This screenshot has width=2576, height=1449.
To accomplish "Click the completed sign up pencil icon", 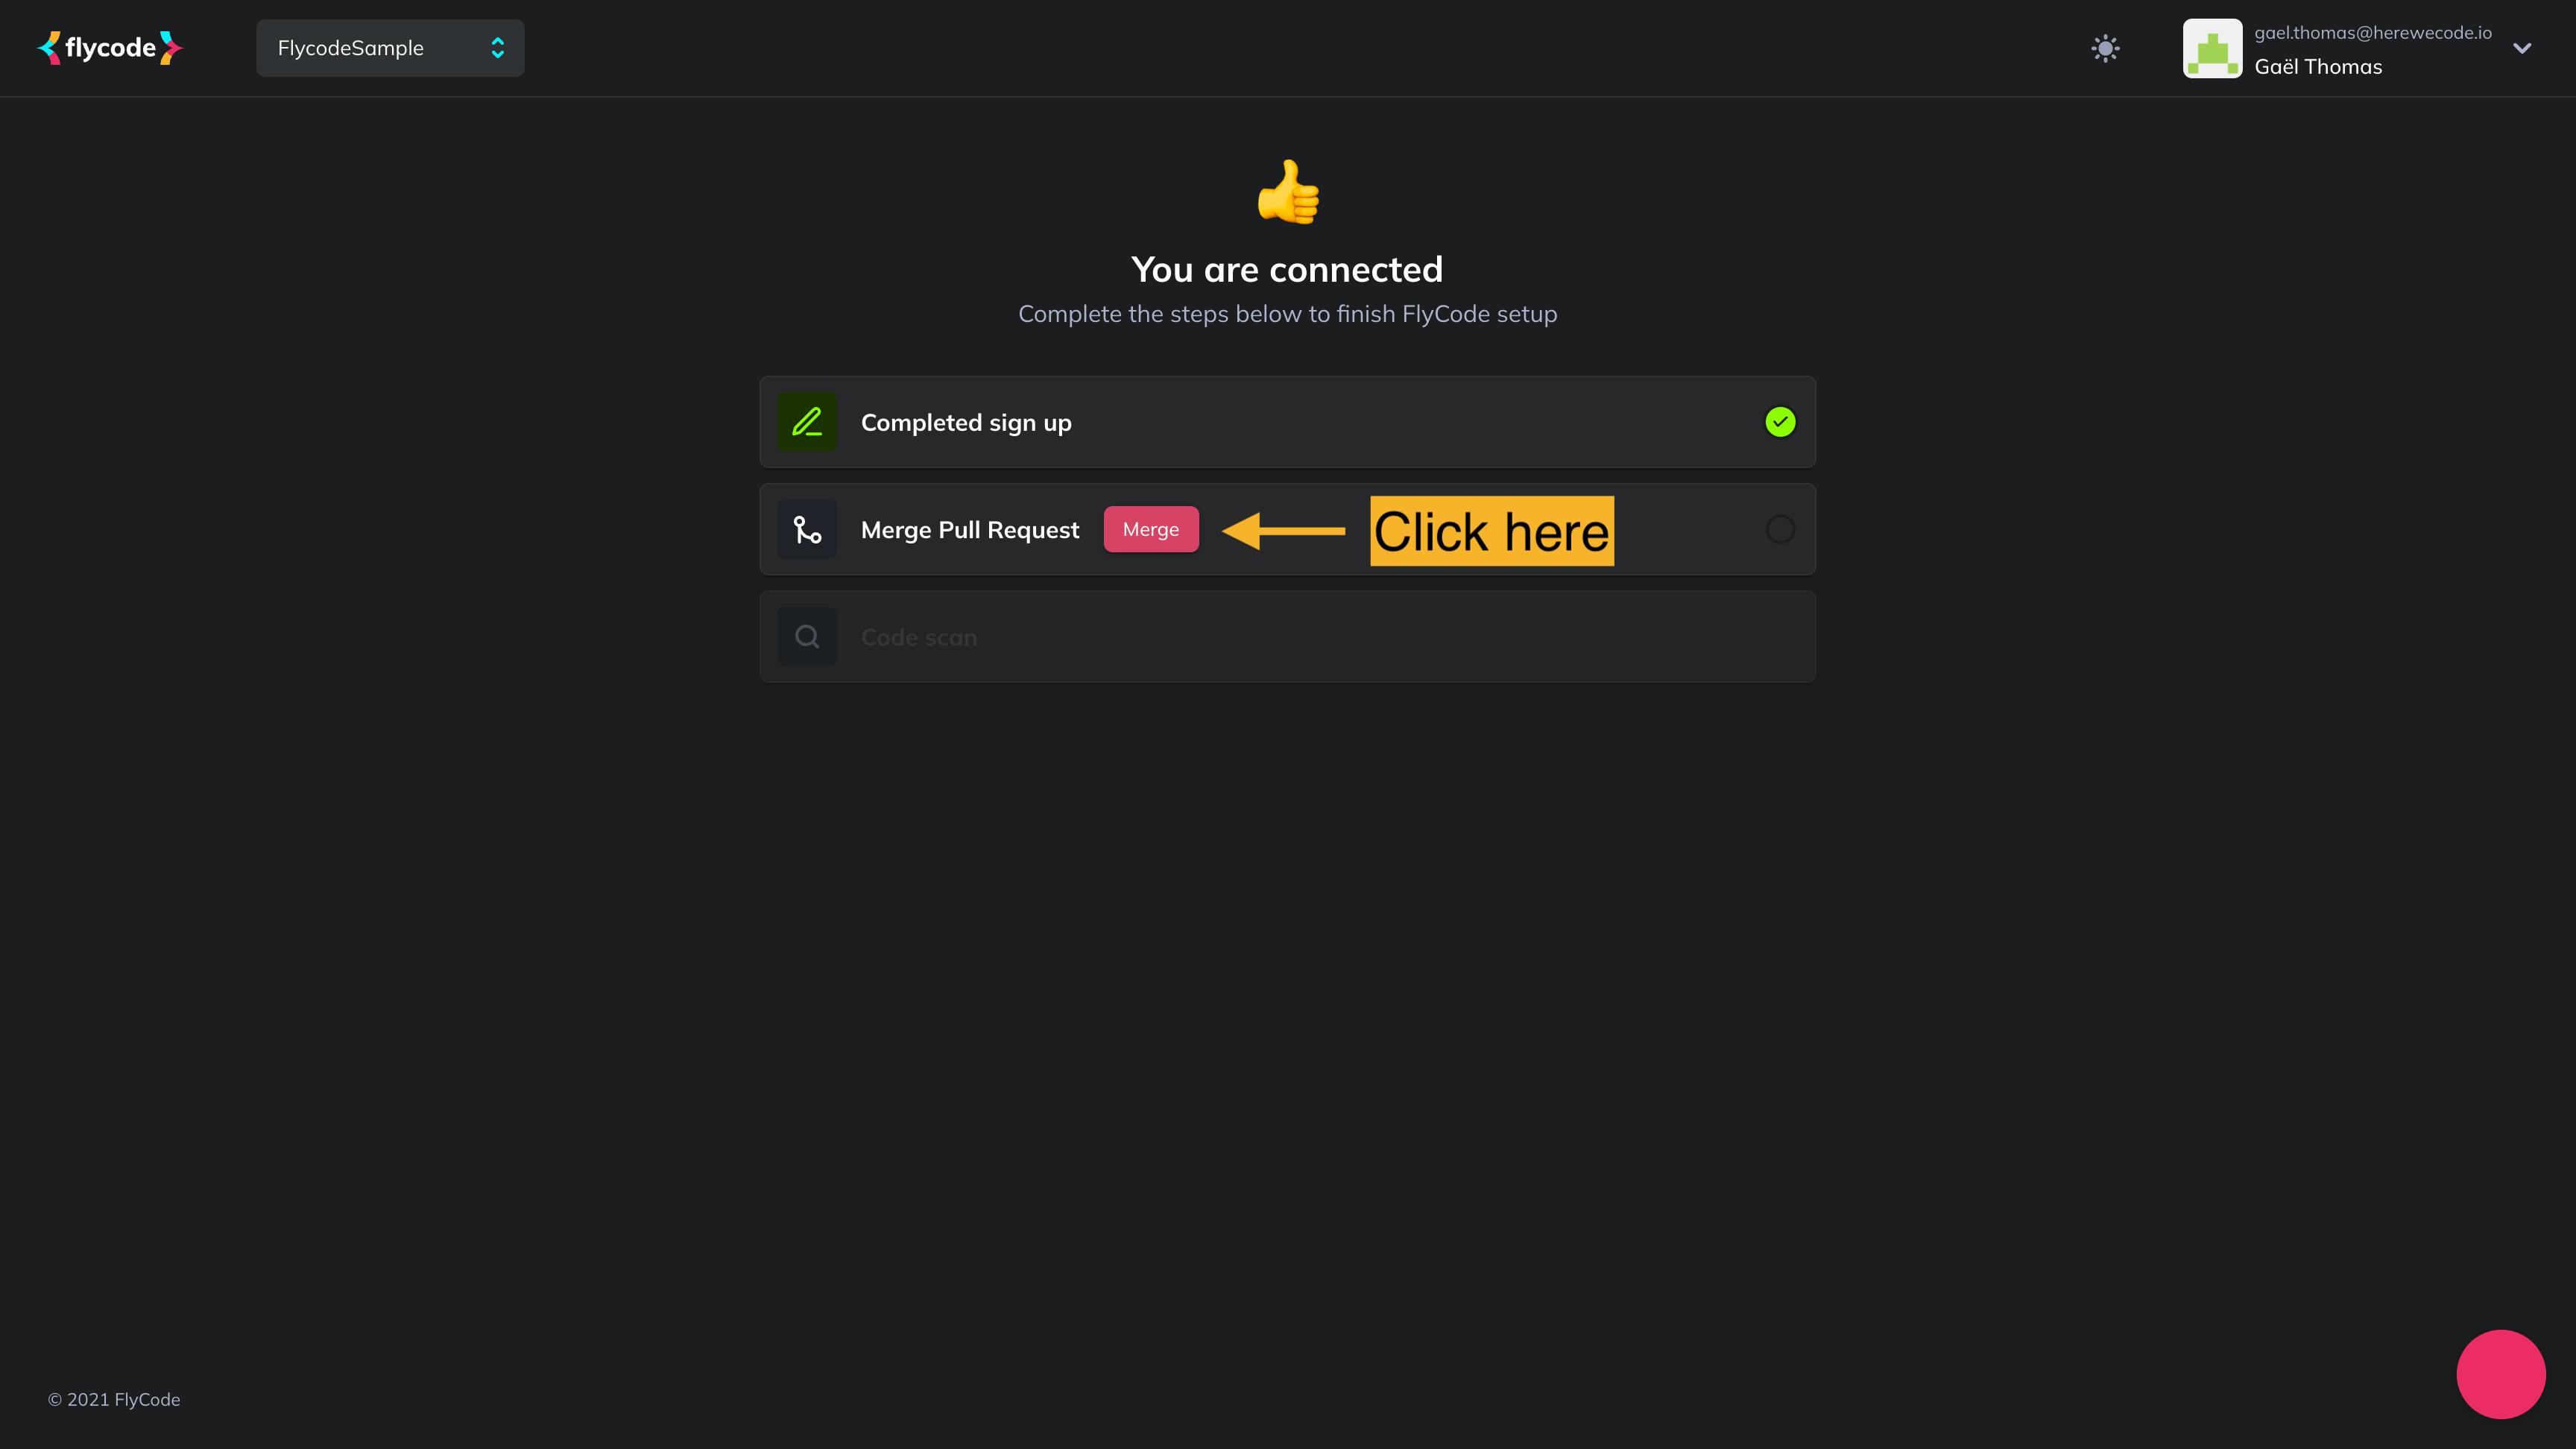I will [806, 421].
